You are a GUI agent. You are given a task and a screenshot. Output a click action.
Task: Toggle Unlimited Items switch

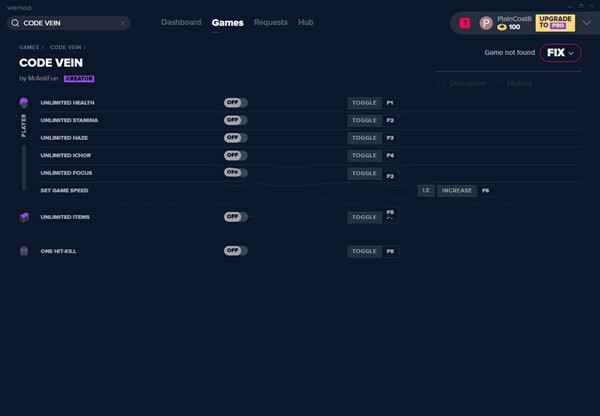[236, 217]
